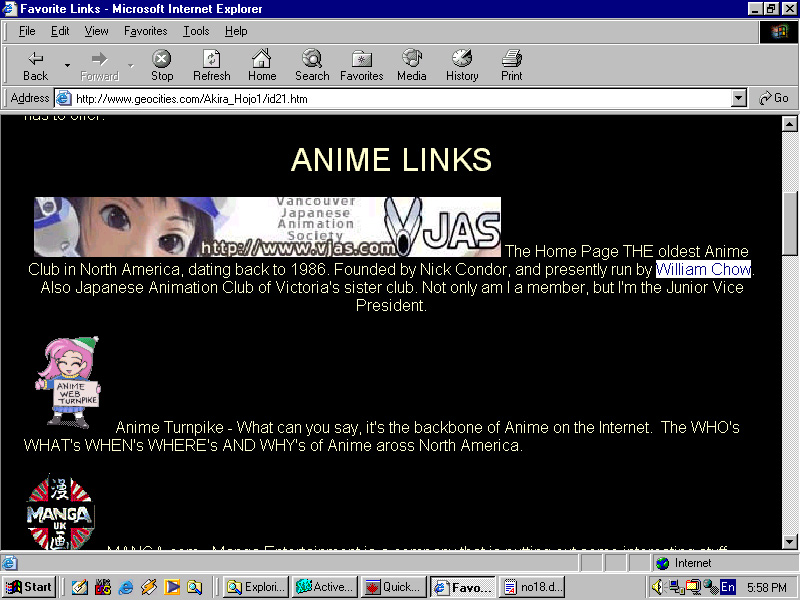Open the Start menu
The height and width of the screenshot is (600, 800).
[29, 587]
